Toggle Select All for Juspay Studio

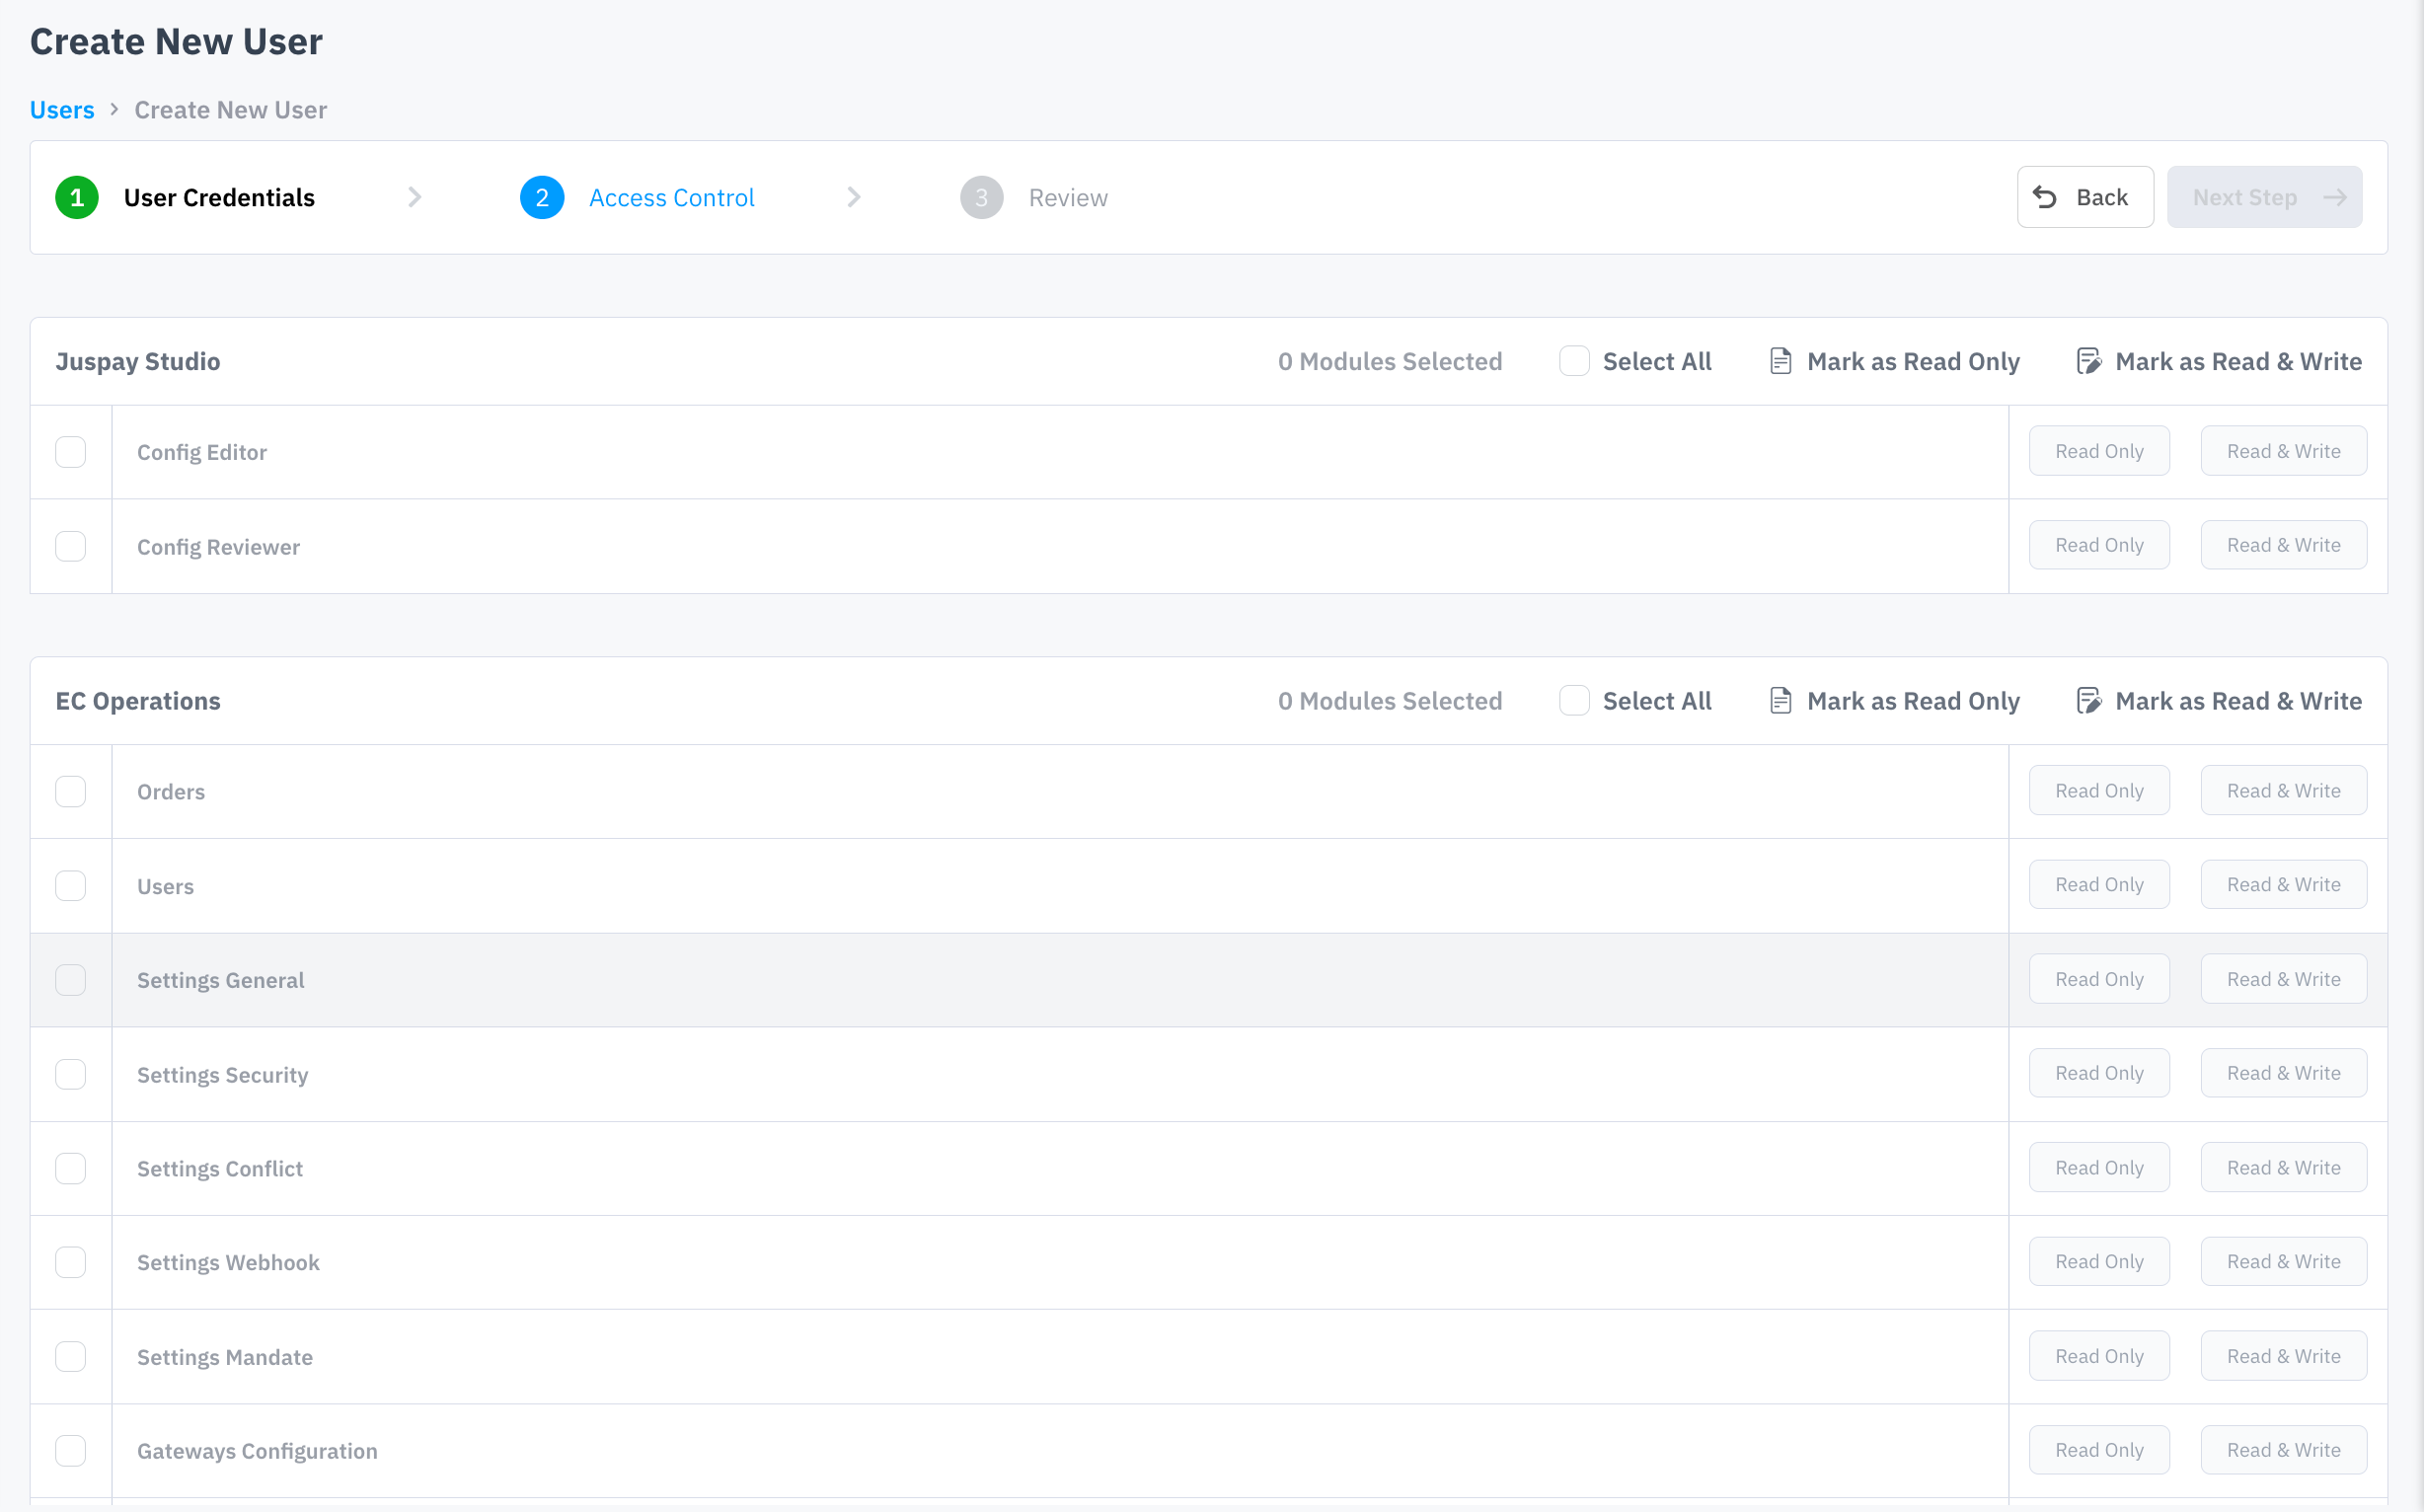click(1574, 361)
